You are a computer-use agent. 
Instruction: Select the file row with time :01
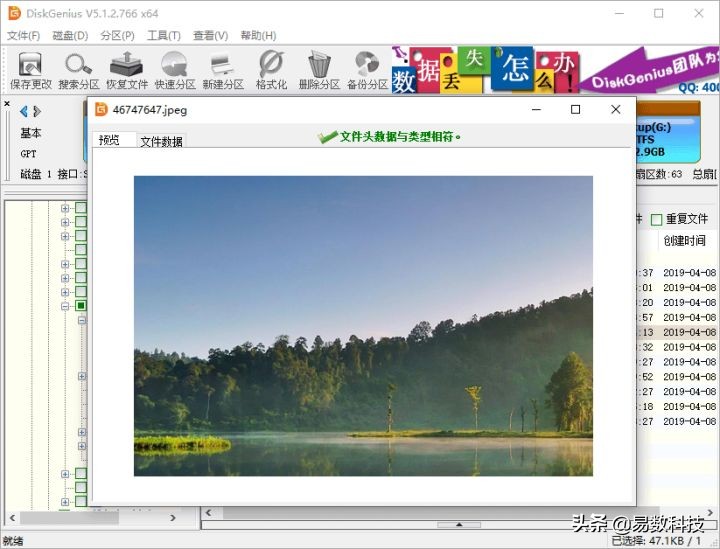pyautogui.click(x=678, y=287)
